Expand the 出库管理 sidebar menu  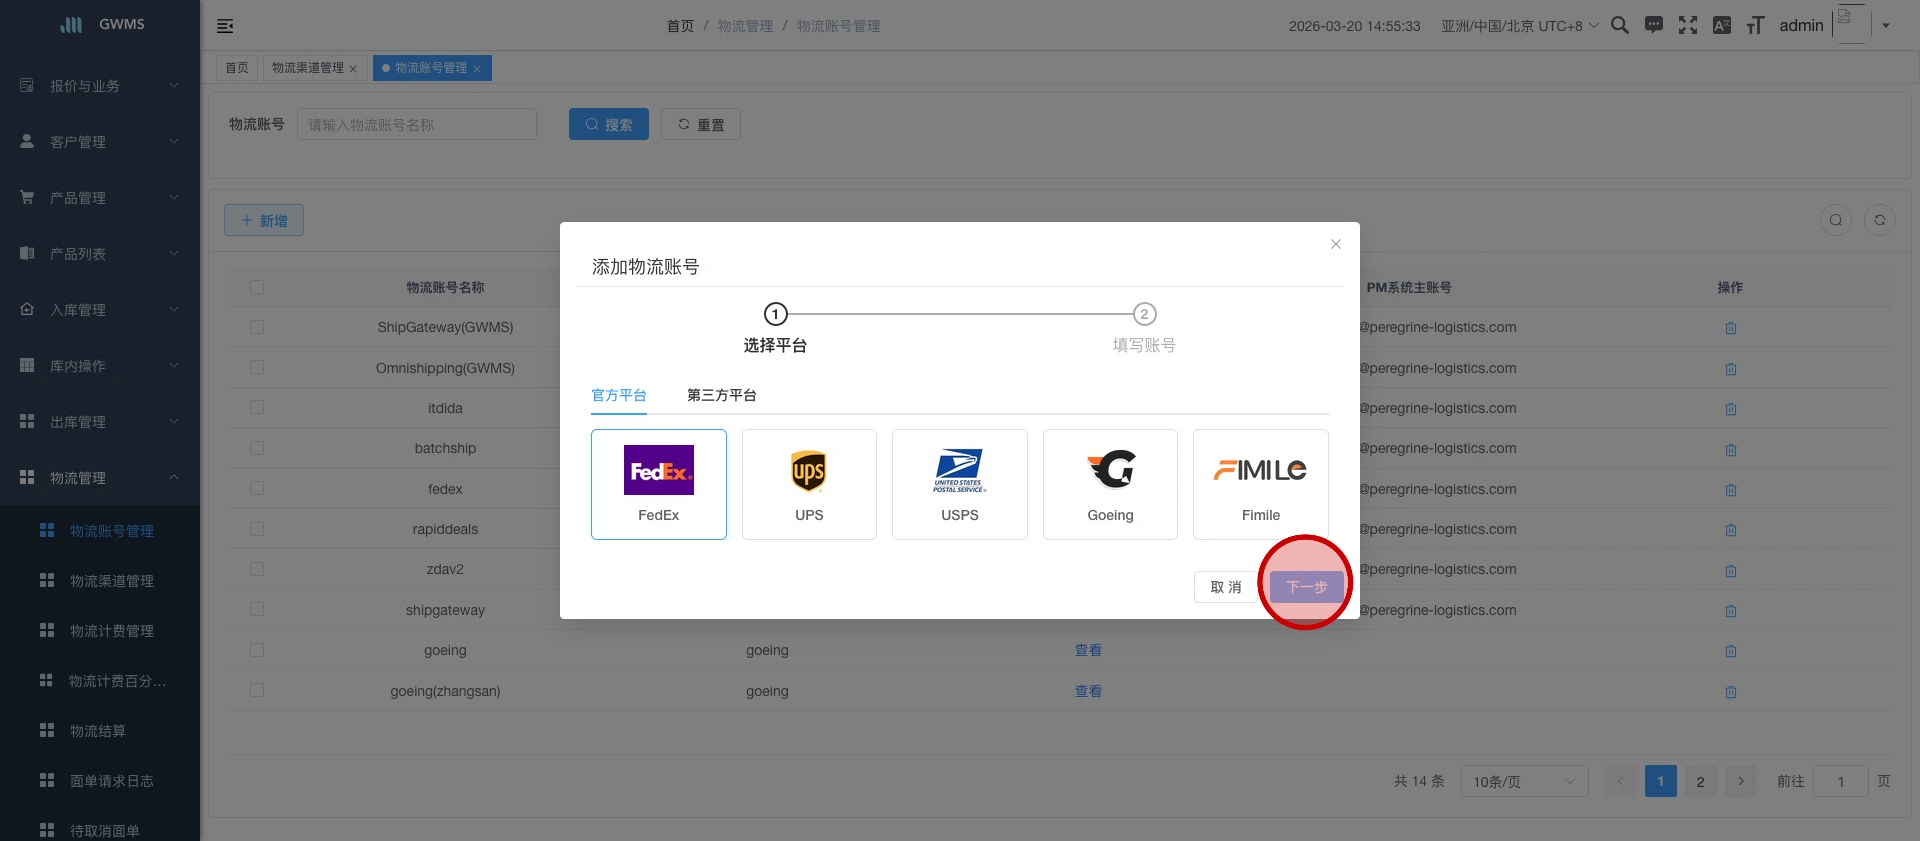click(100, 422)
